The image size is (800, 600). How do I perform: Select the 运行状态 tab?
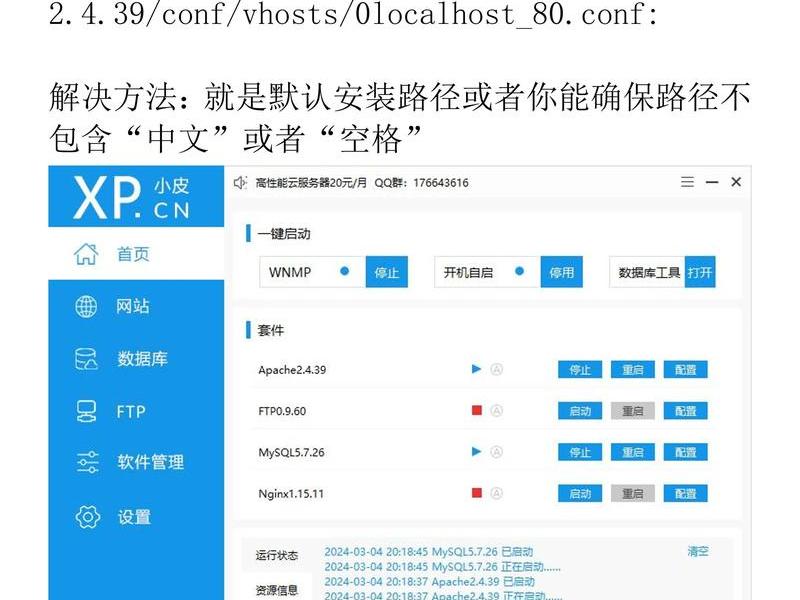point(277,555)
